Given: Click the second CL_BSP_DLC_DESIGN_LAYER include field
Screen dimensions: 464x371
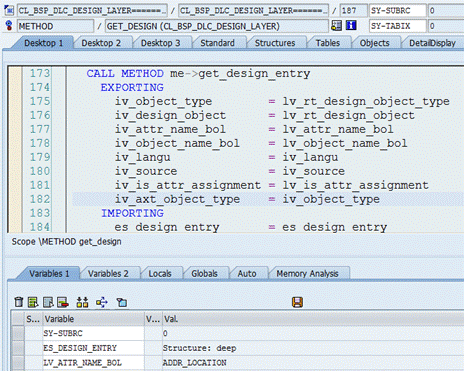Looking at the screenshot, I should click(253, 10).
